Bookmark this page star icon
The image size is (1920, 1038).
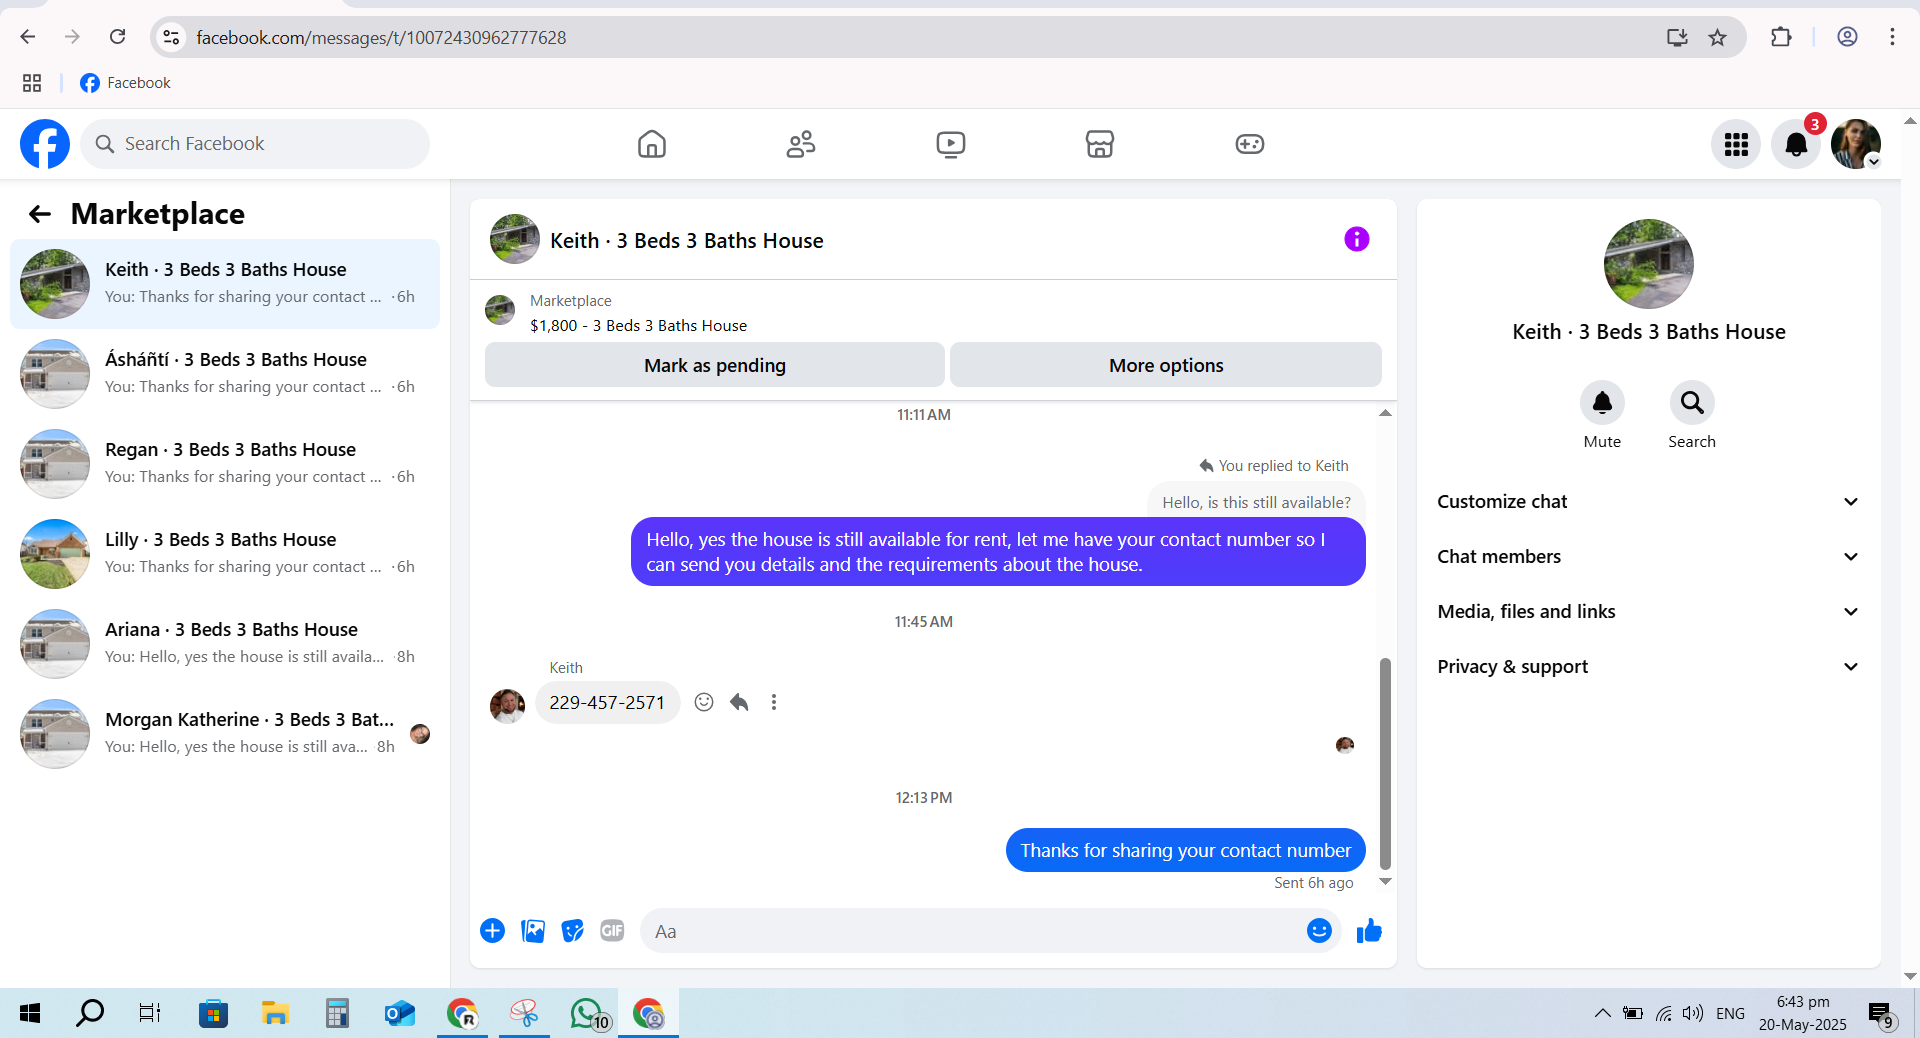pyautogui.click(x=1717, y=37)
